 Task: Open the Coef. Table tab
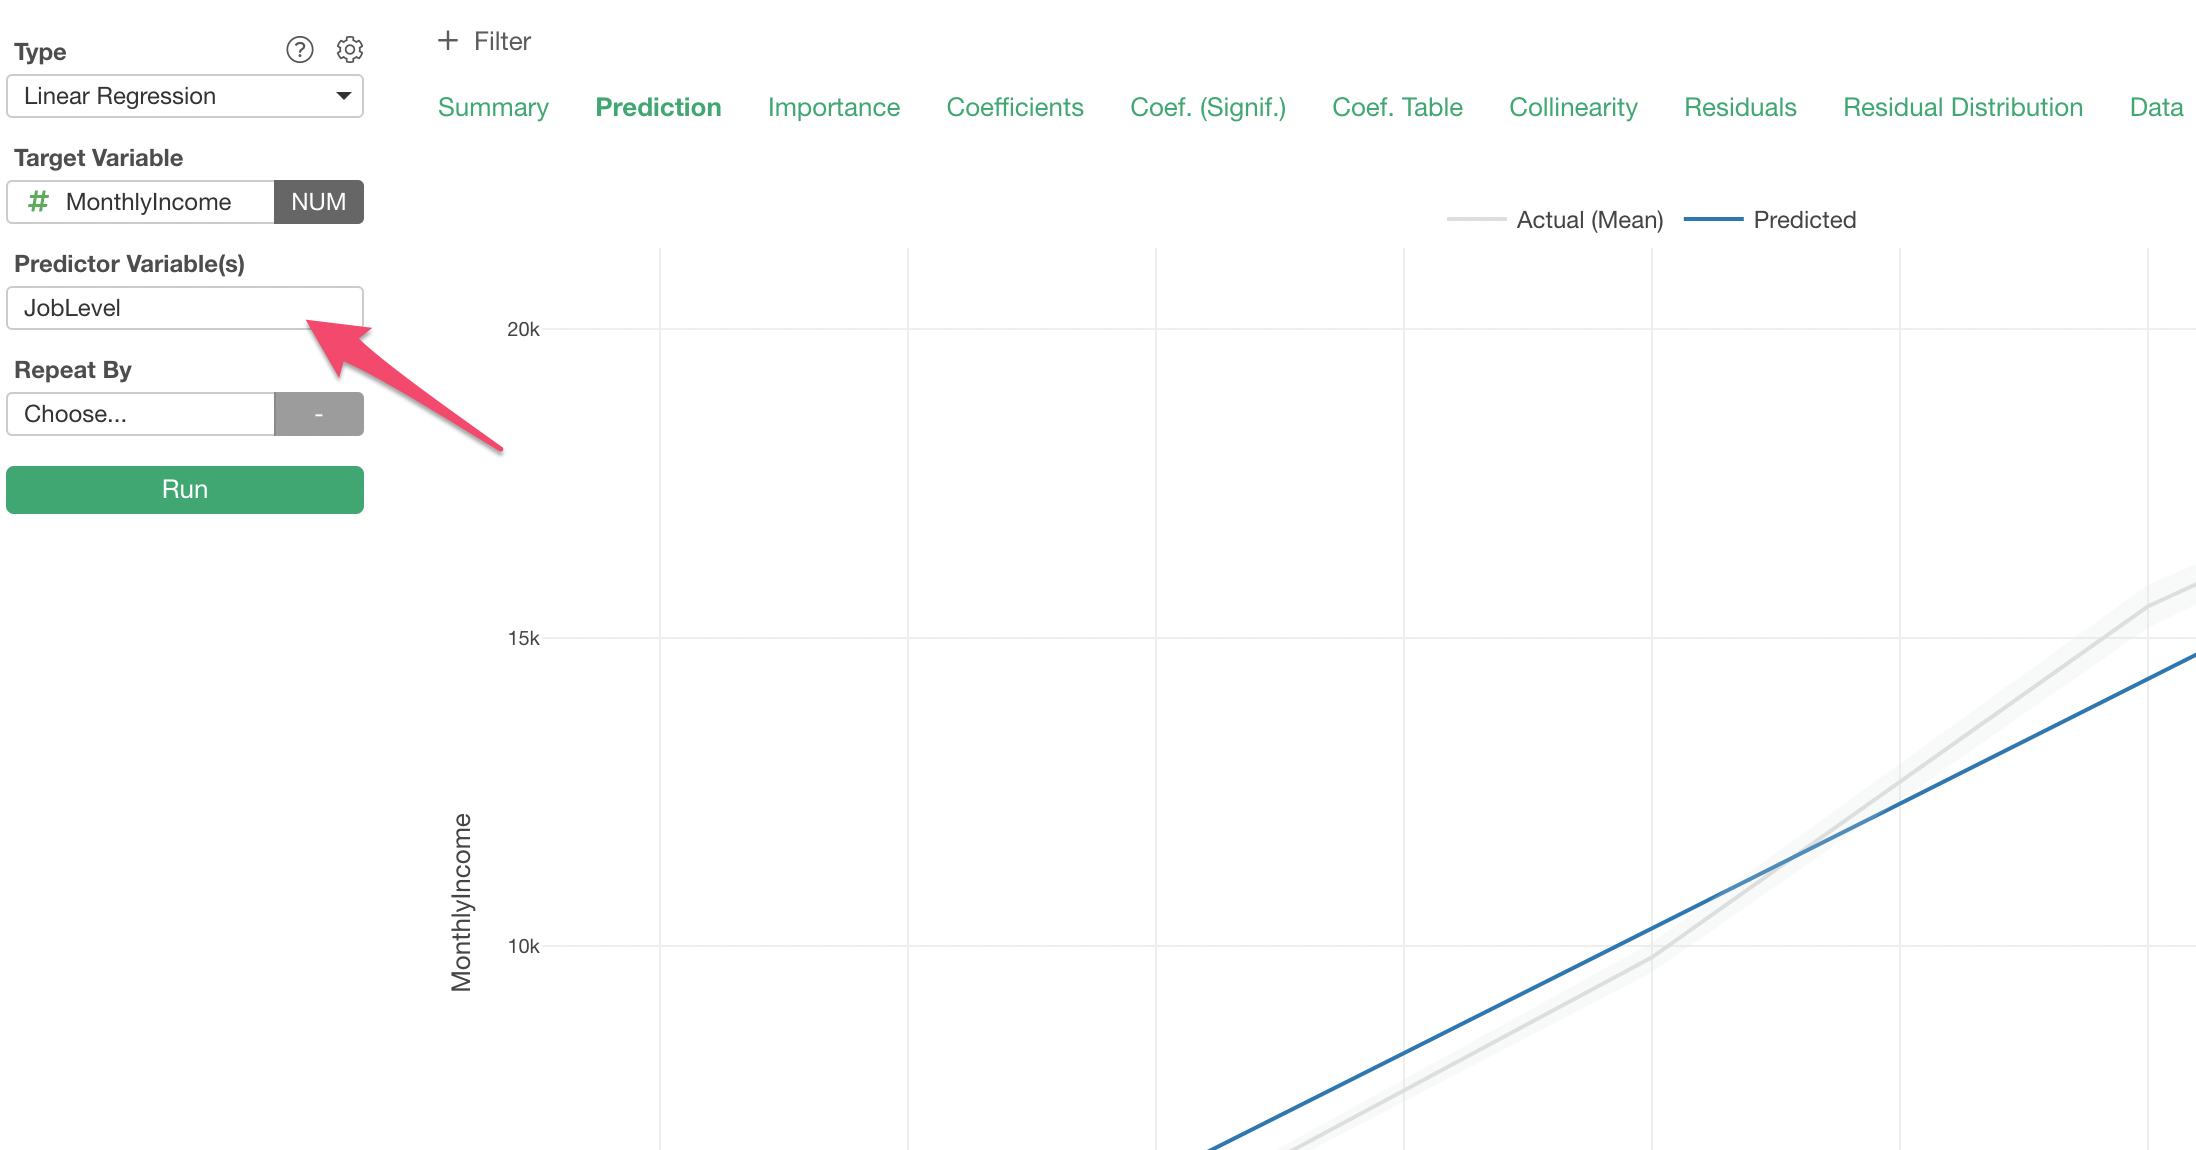(x=1396, y=107)
